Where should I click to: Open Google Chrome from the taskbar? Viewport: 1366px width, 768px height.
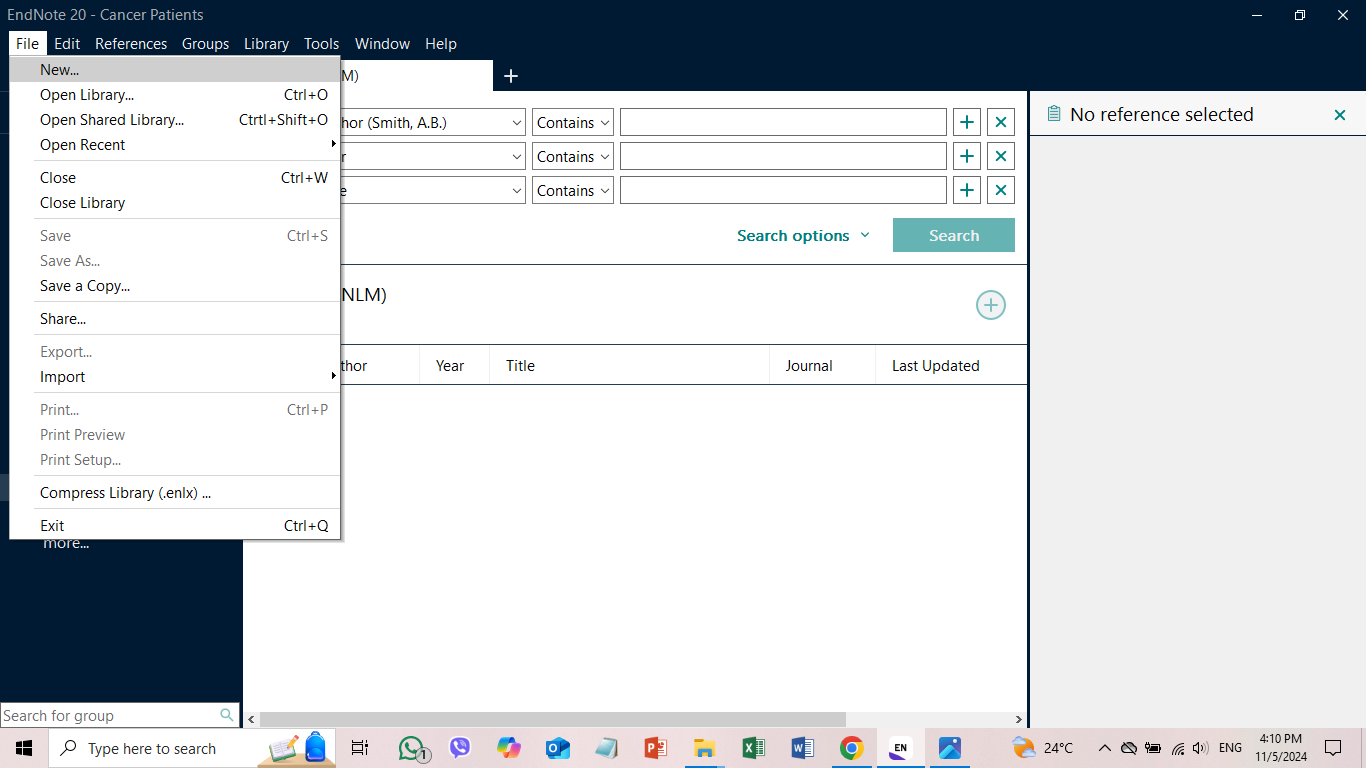point(852,748)
